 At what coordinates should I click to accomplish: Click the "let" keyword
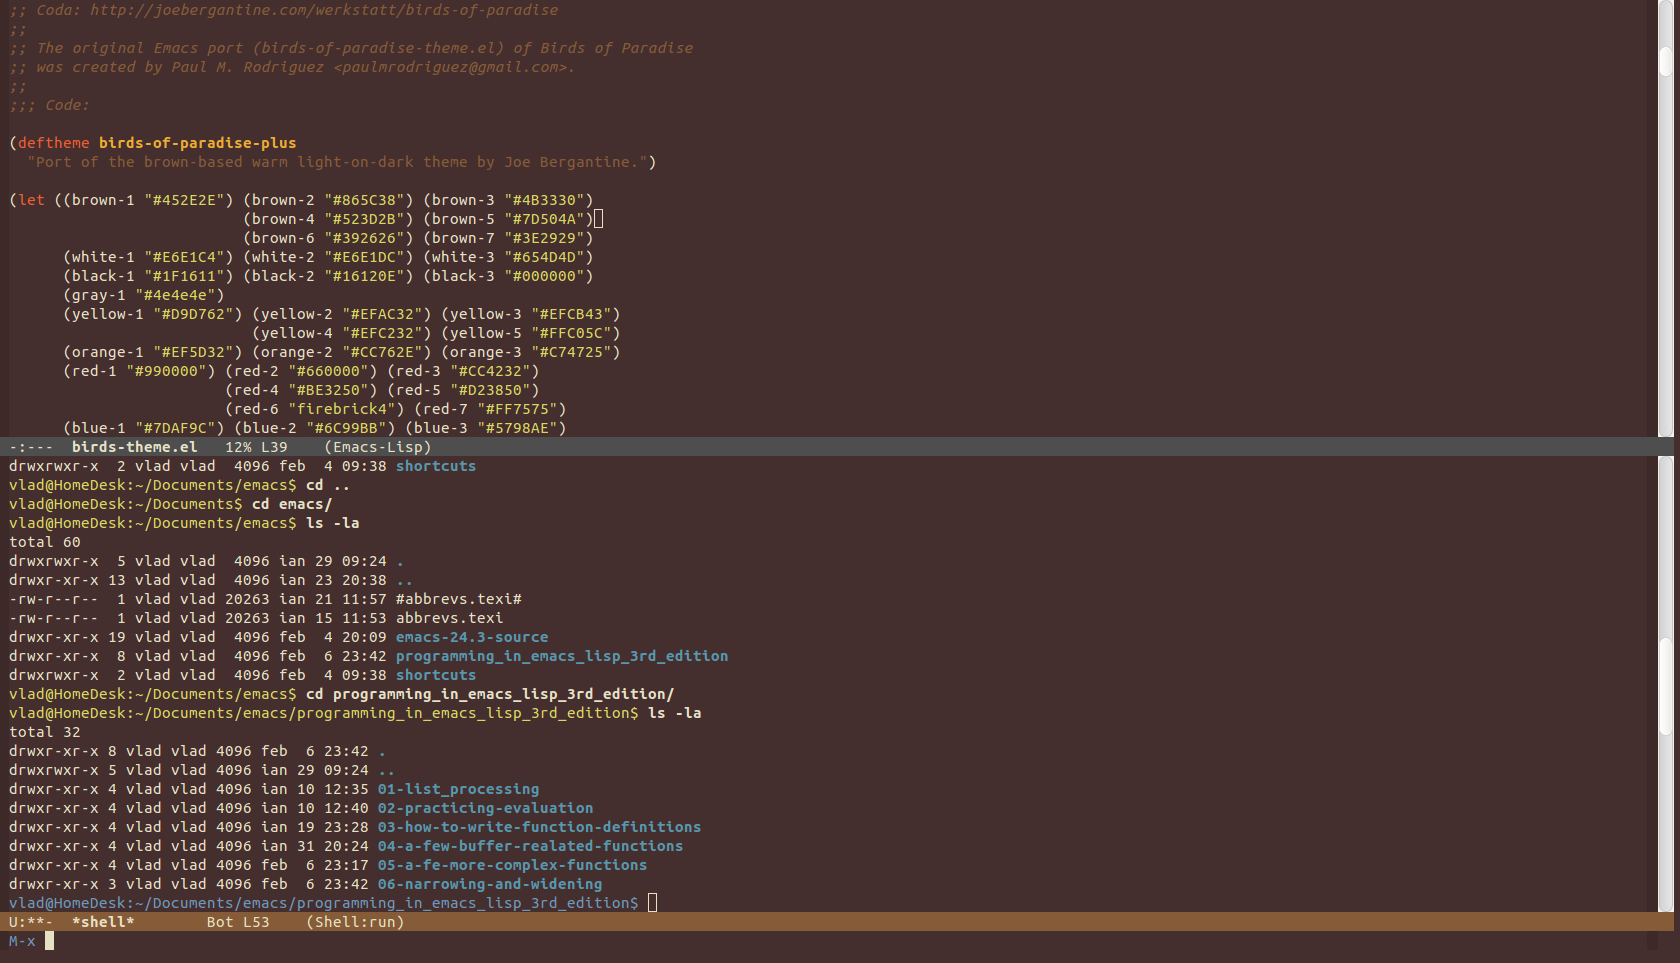31,200
